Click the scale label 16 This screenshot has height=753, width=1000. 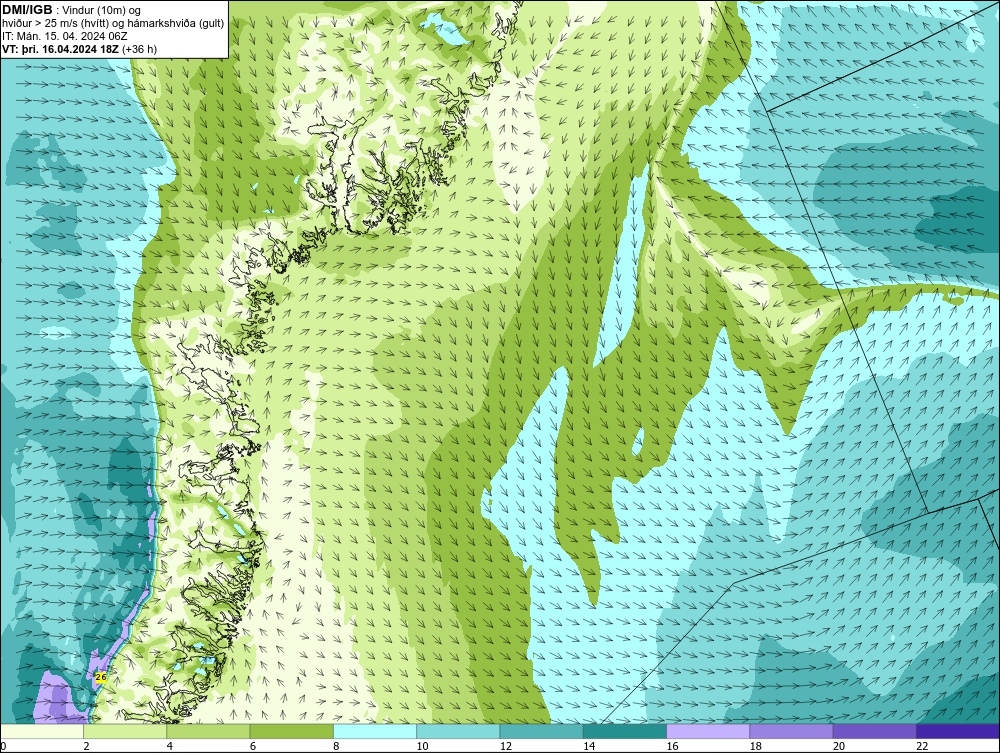672,746
